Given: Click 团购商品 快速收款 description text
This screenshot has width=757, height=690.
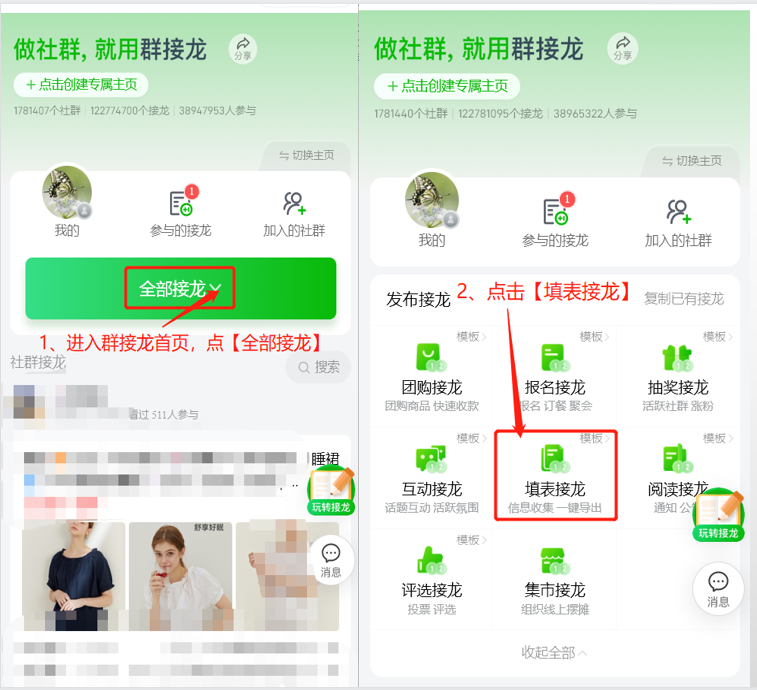Looking at the screenshot, I should 432,406.
